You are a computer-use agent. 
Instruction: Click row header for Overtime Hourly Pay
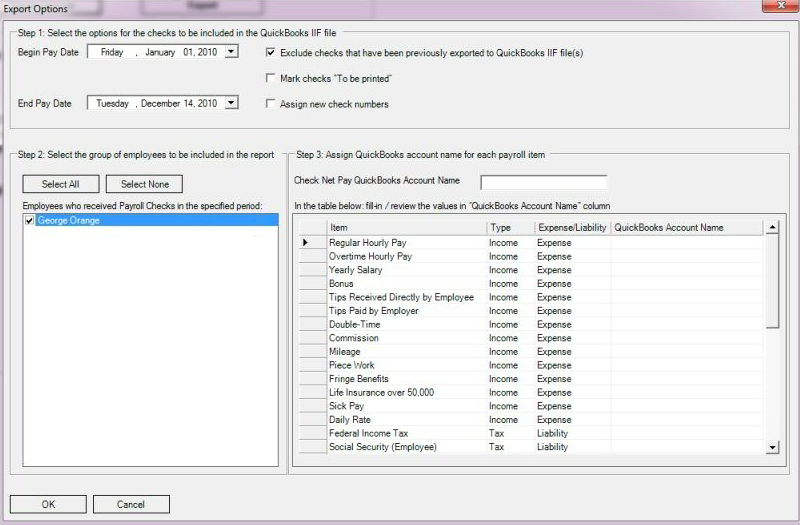(x=312, y=256)
